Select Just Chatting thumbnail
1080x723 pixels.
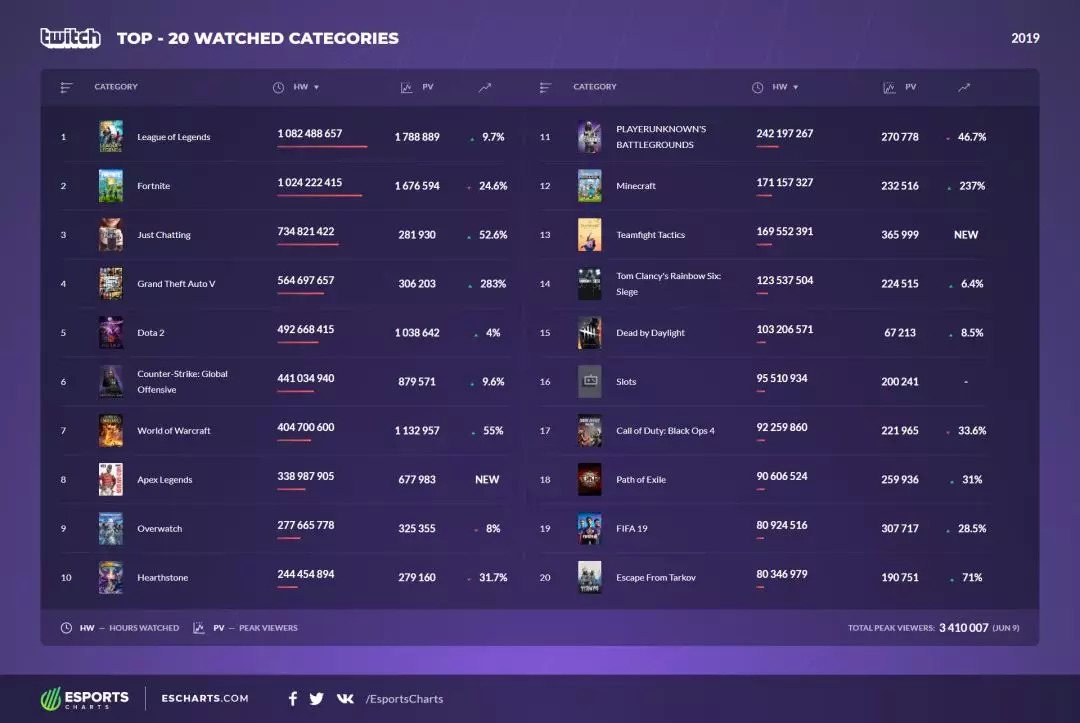(x=111, y=235)
